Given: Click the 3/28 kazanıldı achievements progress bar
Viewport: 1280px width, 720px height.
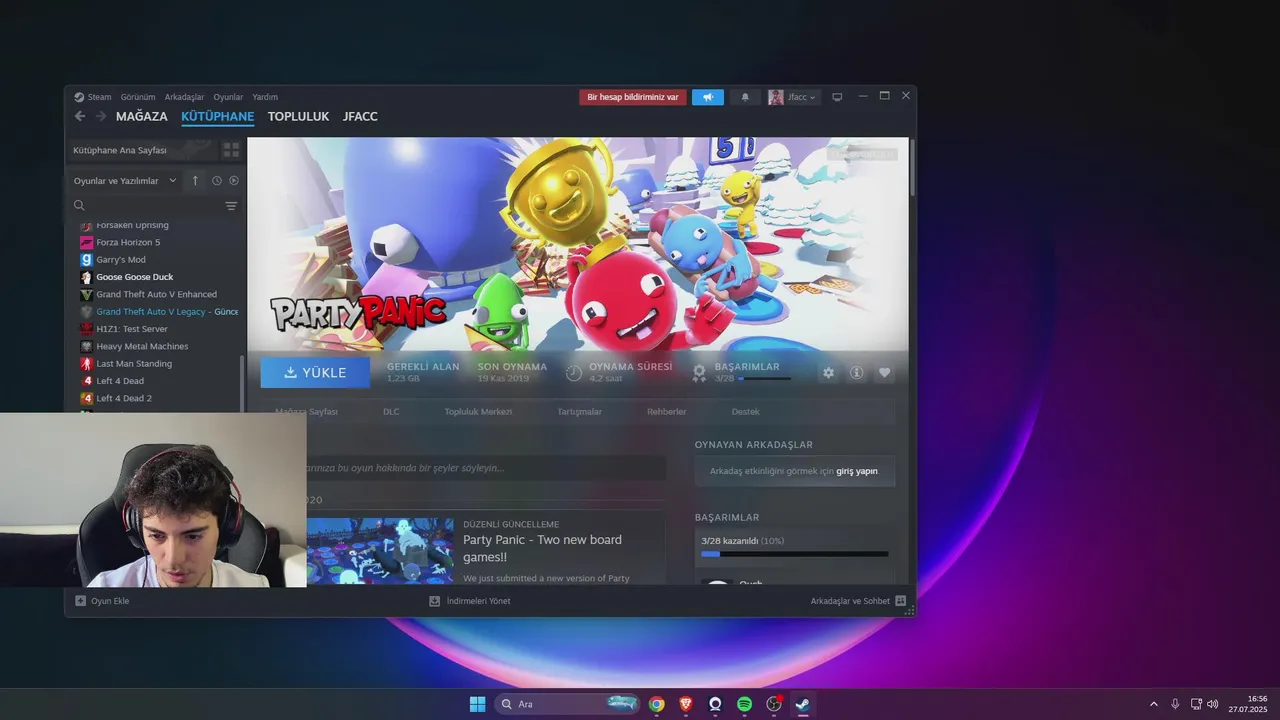Looking at the screenshot, I should pyautogui.click(x=795, y=554).
